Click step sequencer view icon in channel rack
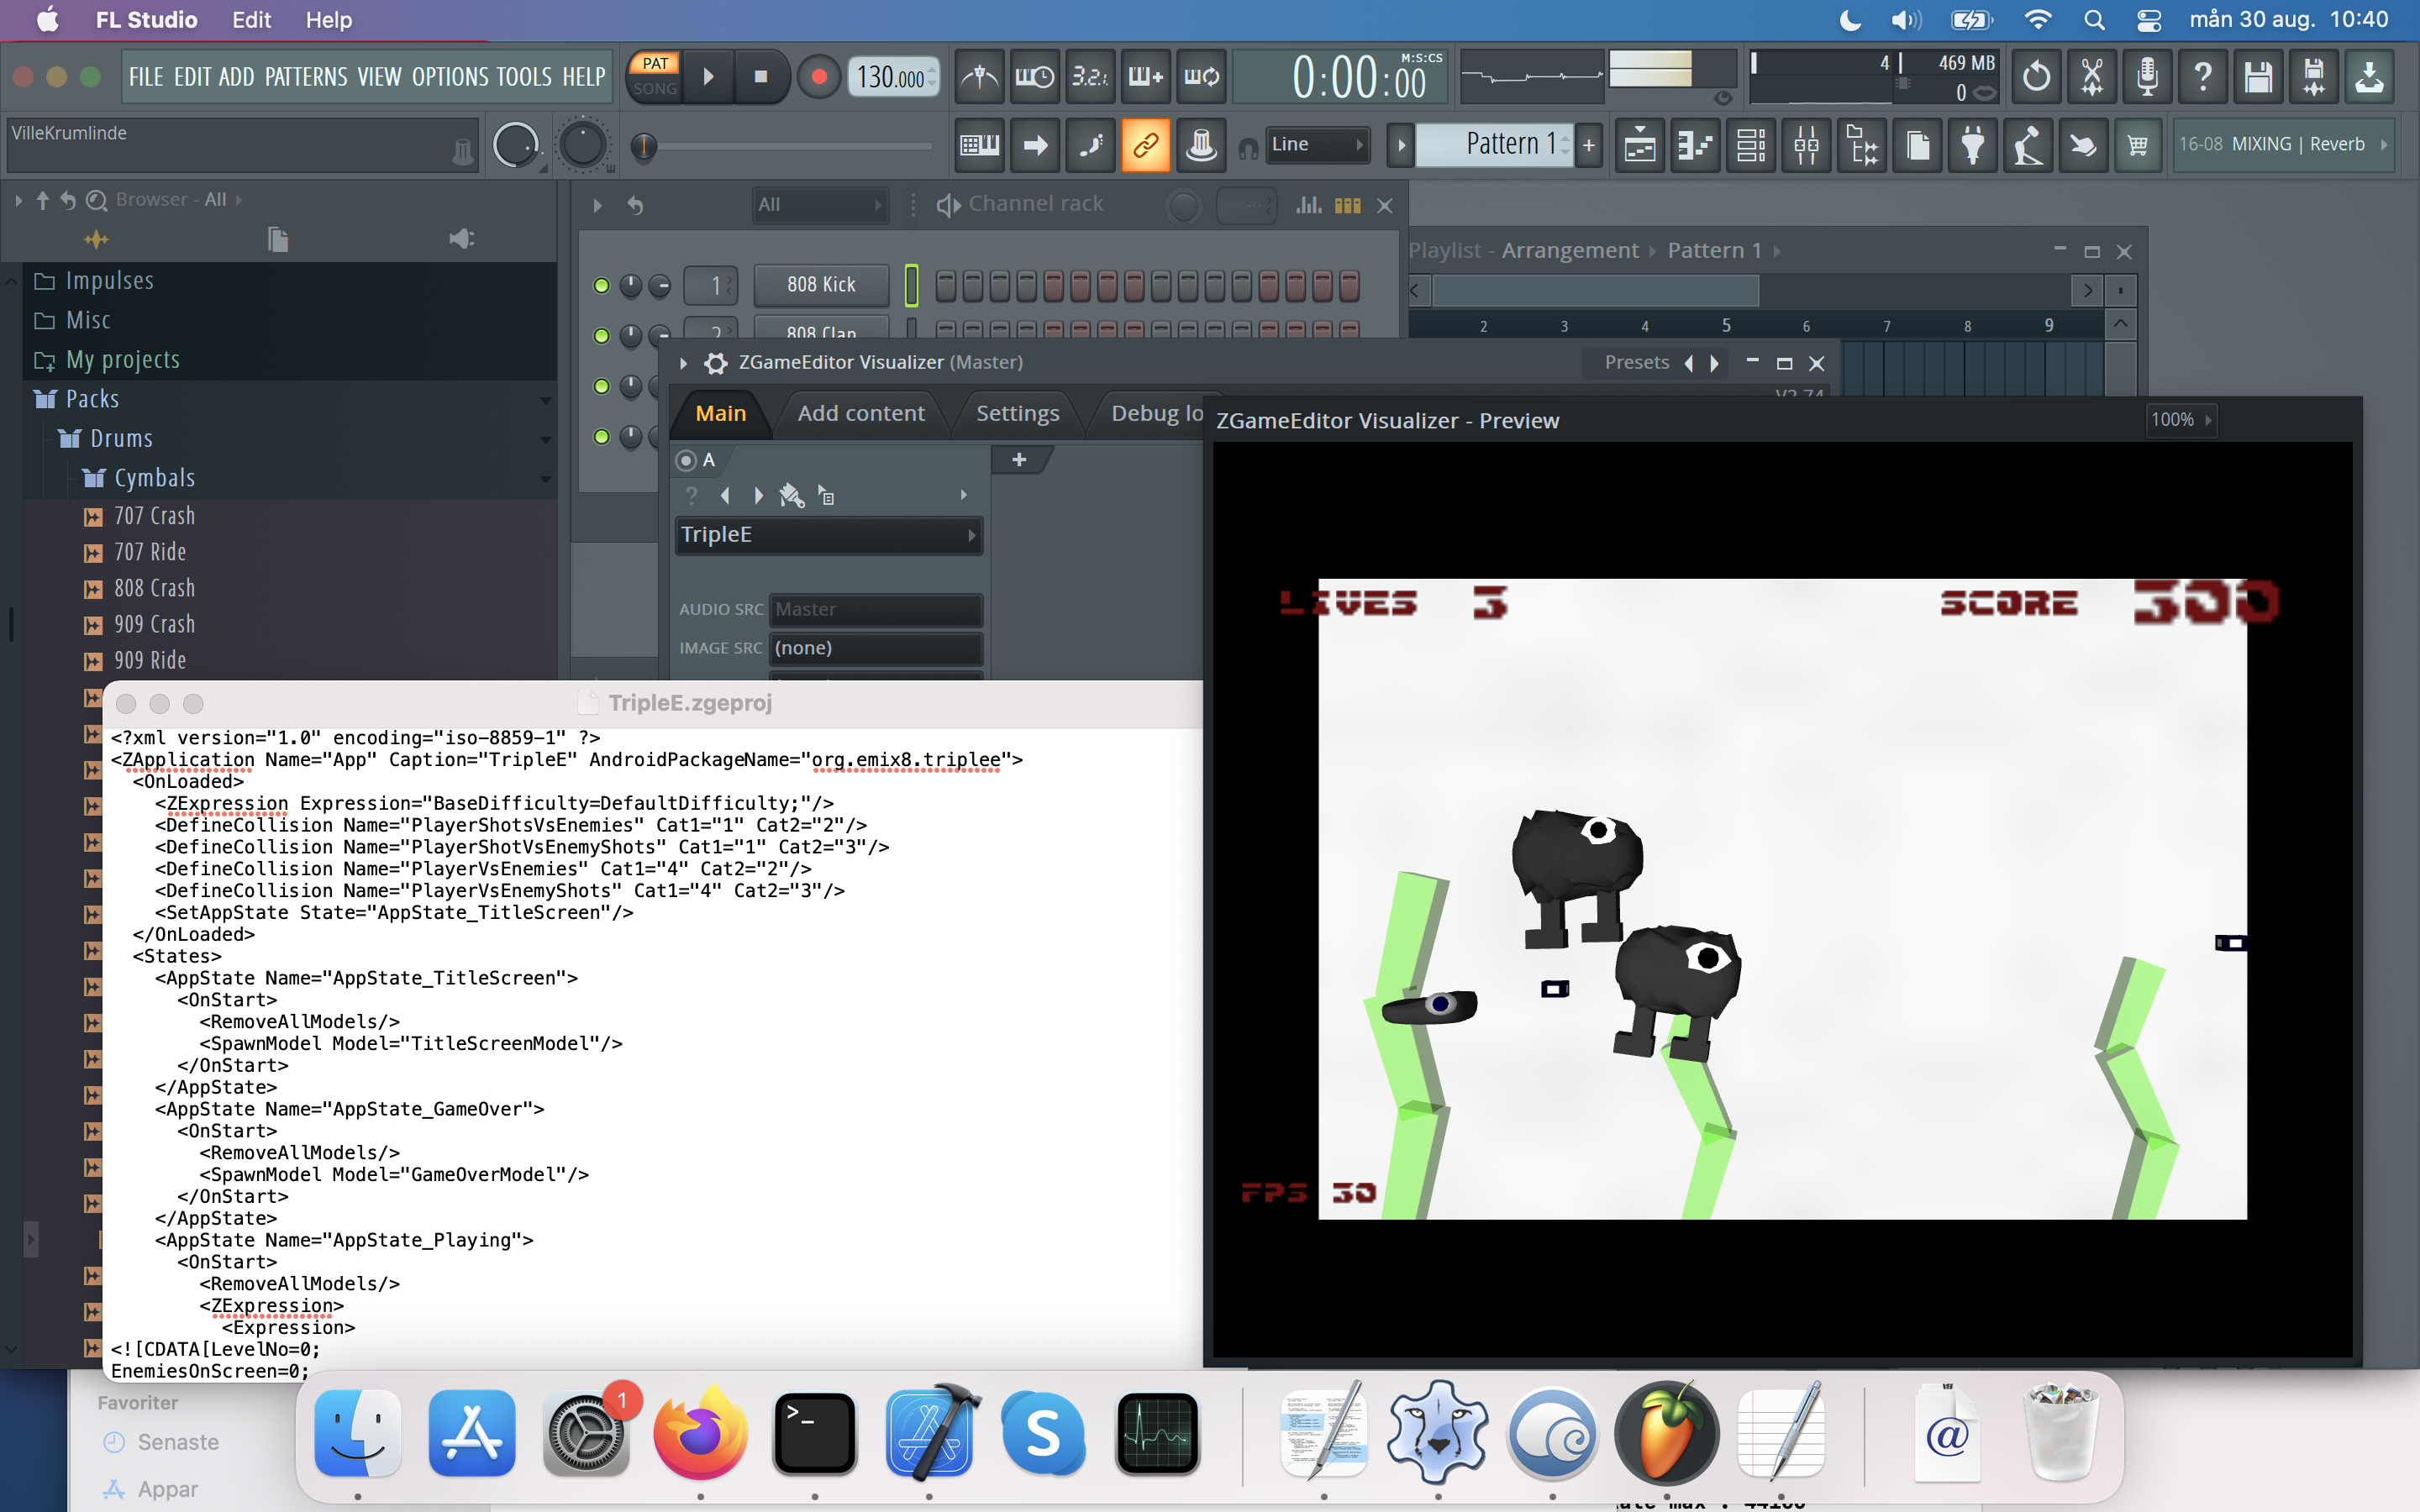This screenshot has height=1512, width=2420. point(1348,205)
